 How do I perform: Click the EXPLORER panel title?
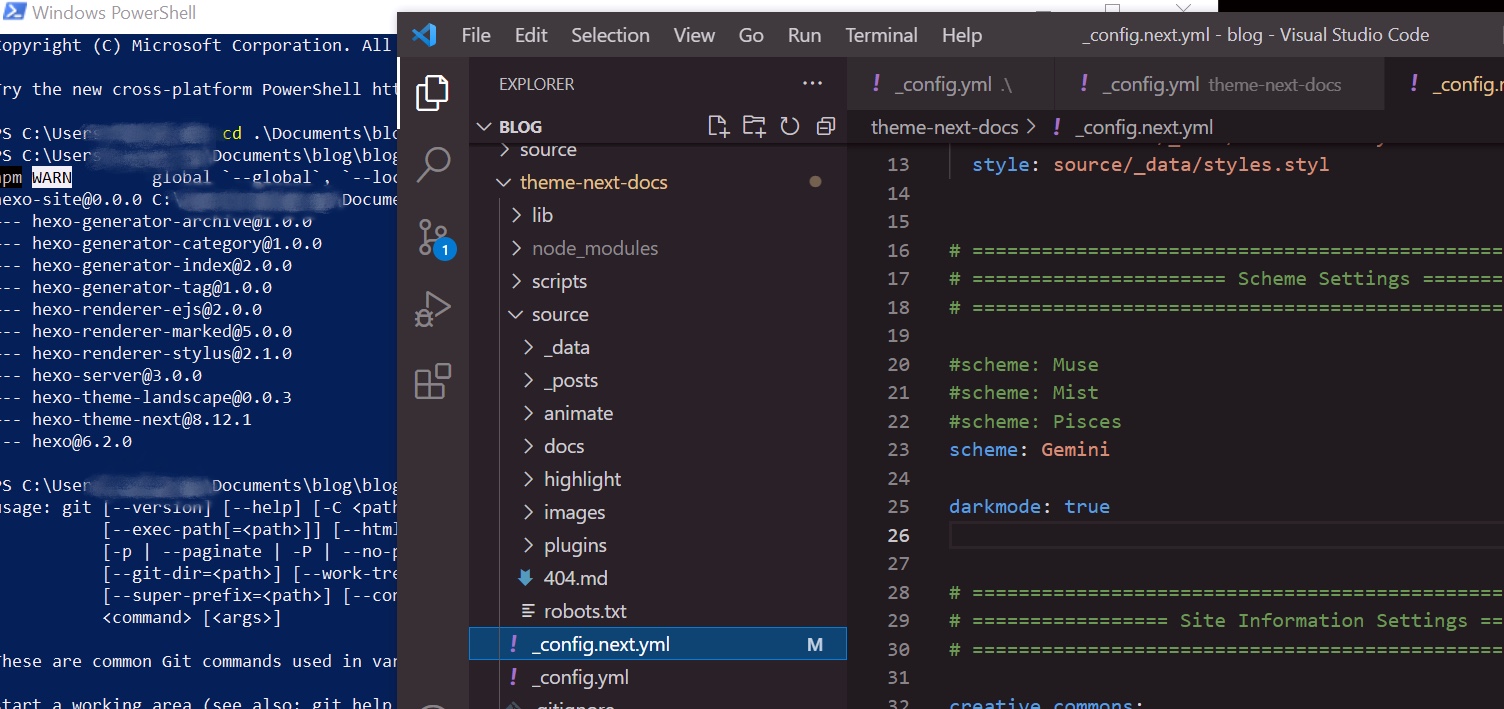(537, 84)
